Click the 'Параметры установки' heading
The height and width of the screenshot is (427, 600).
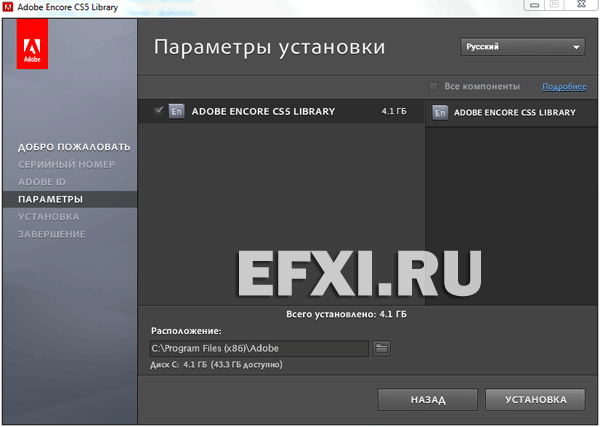point(269,47)
